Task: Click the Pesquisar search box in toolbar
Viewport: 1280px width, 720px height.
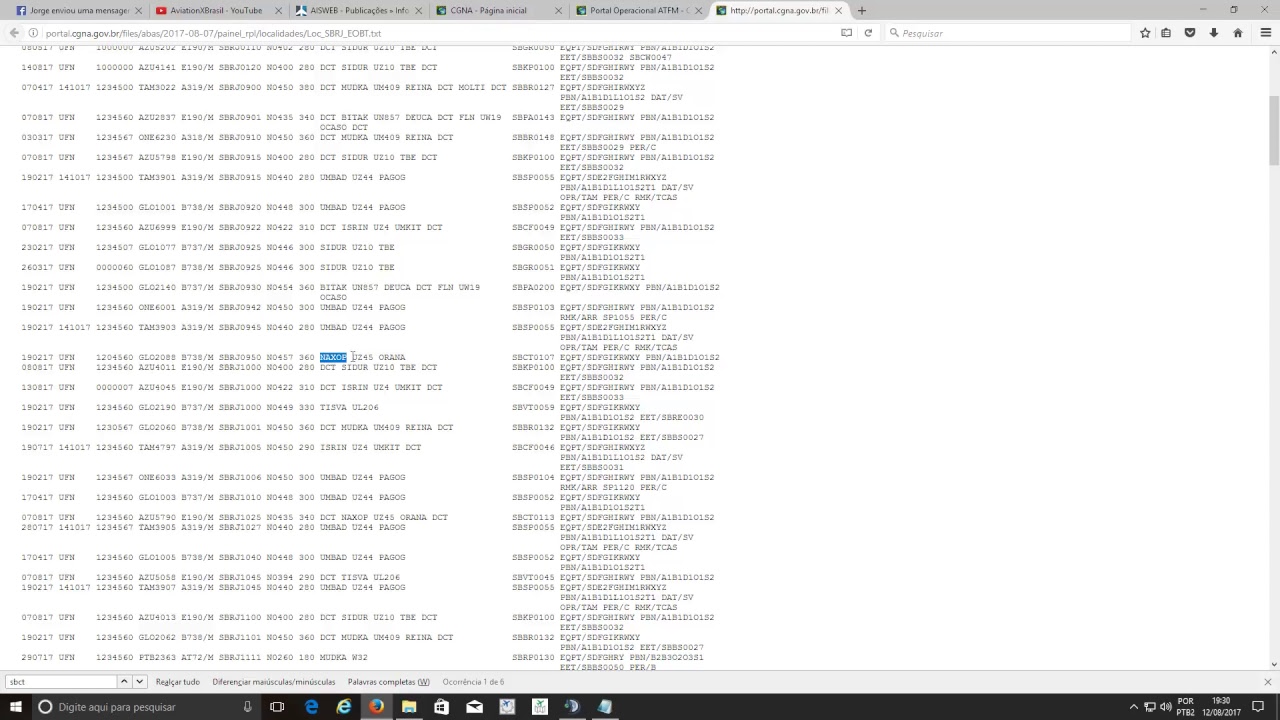Action: click(1007, 33)
